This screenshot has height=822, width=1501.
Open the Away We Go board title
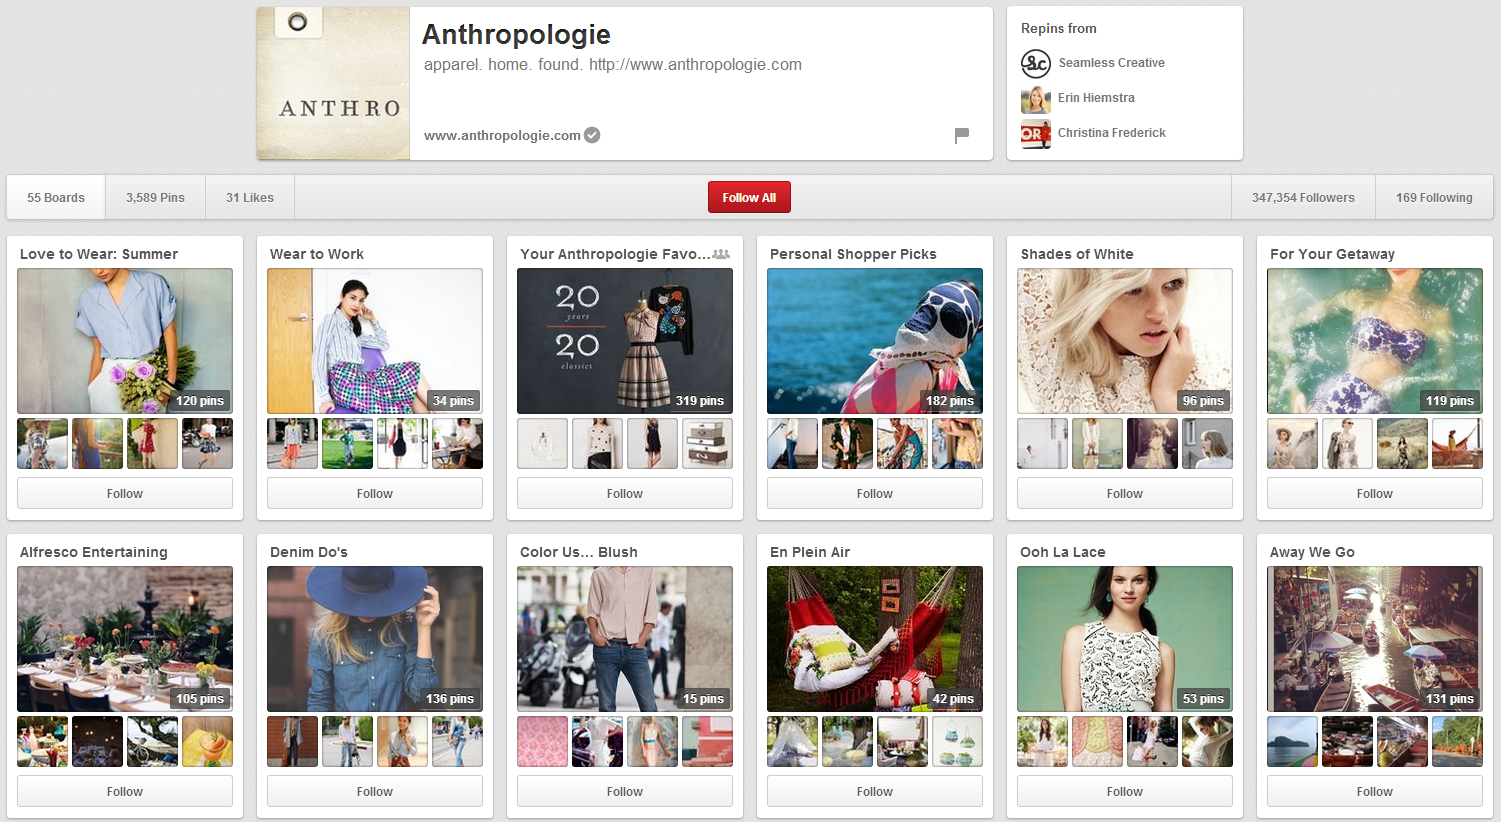(x=1312, y=552)
